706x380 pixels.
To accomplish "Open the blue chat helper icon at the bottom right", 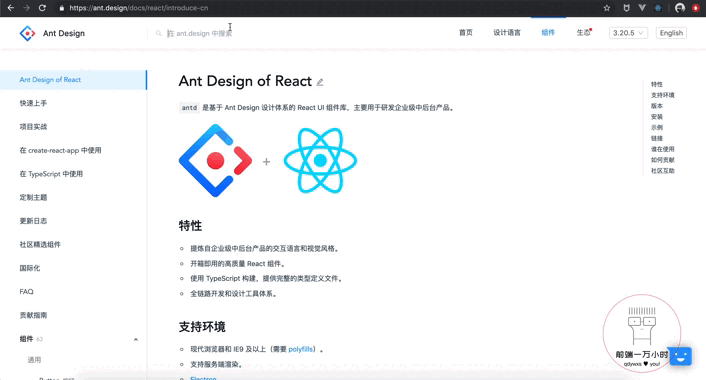I will [x=680, y=356].
